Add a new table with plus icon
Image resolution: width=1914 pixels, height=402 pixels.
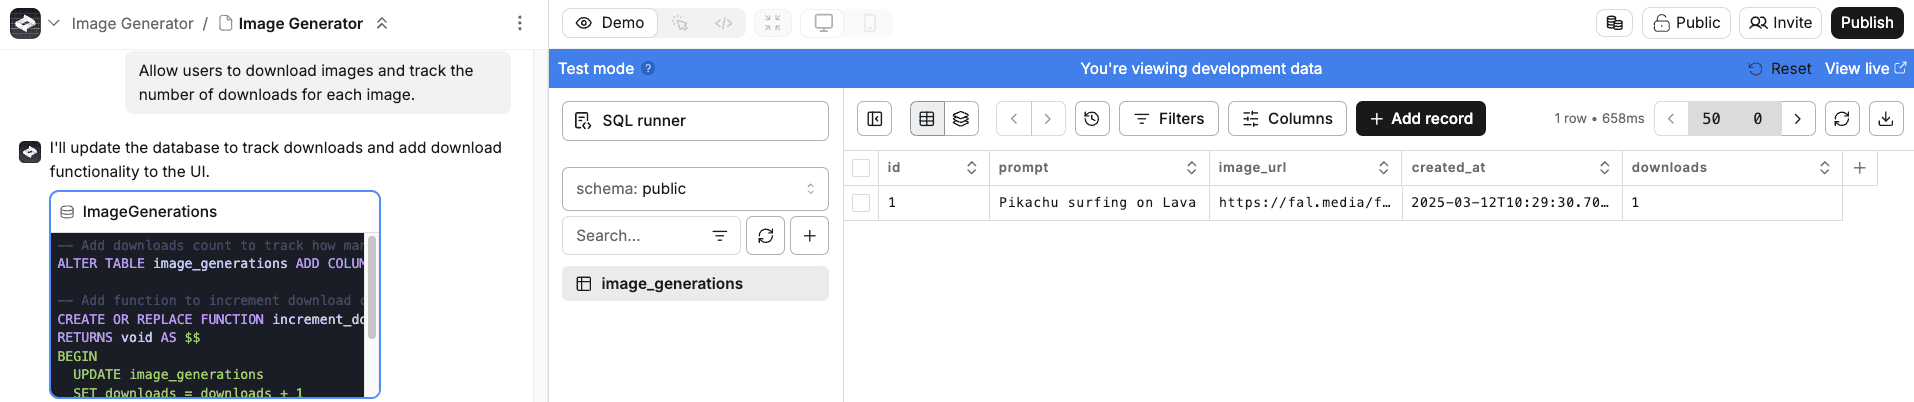coord(809,236)
